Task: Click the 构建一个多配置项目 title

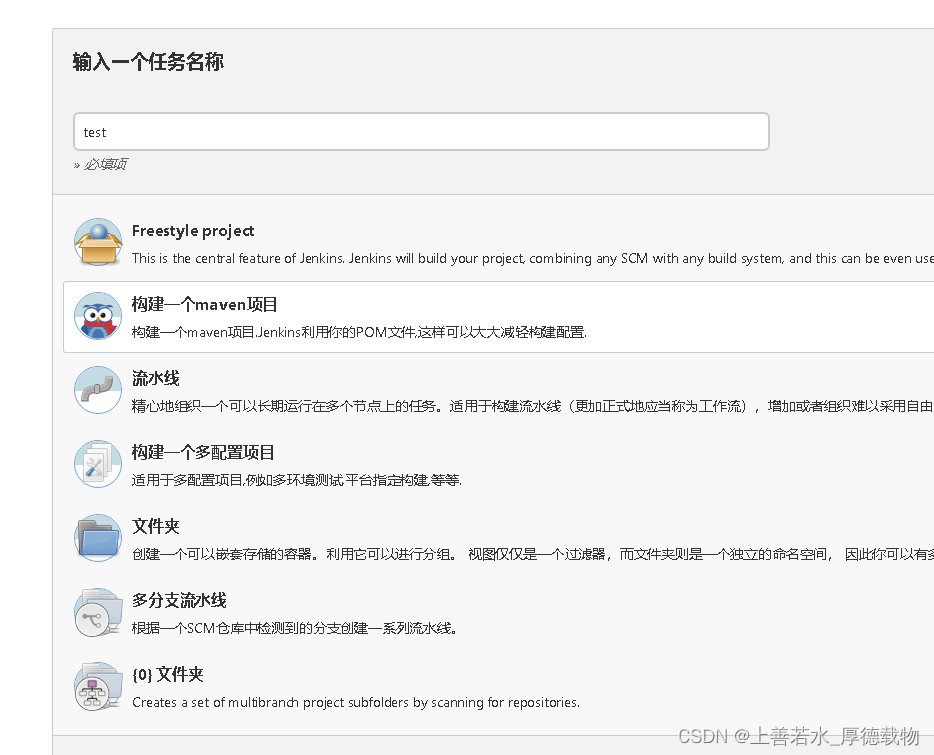Action: (203, 452)
